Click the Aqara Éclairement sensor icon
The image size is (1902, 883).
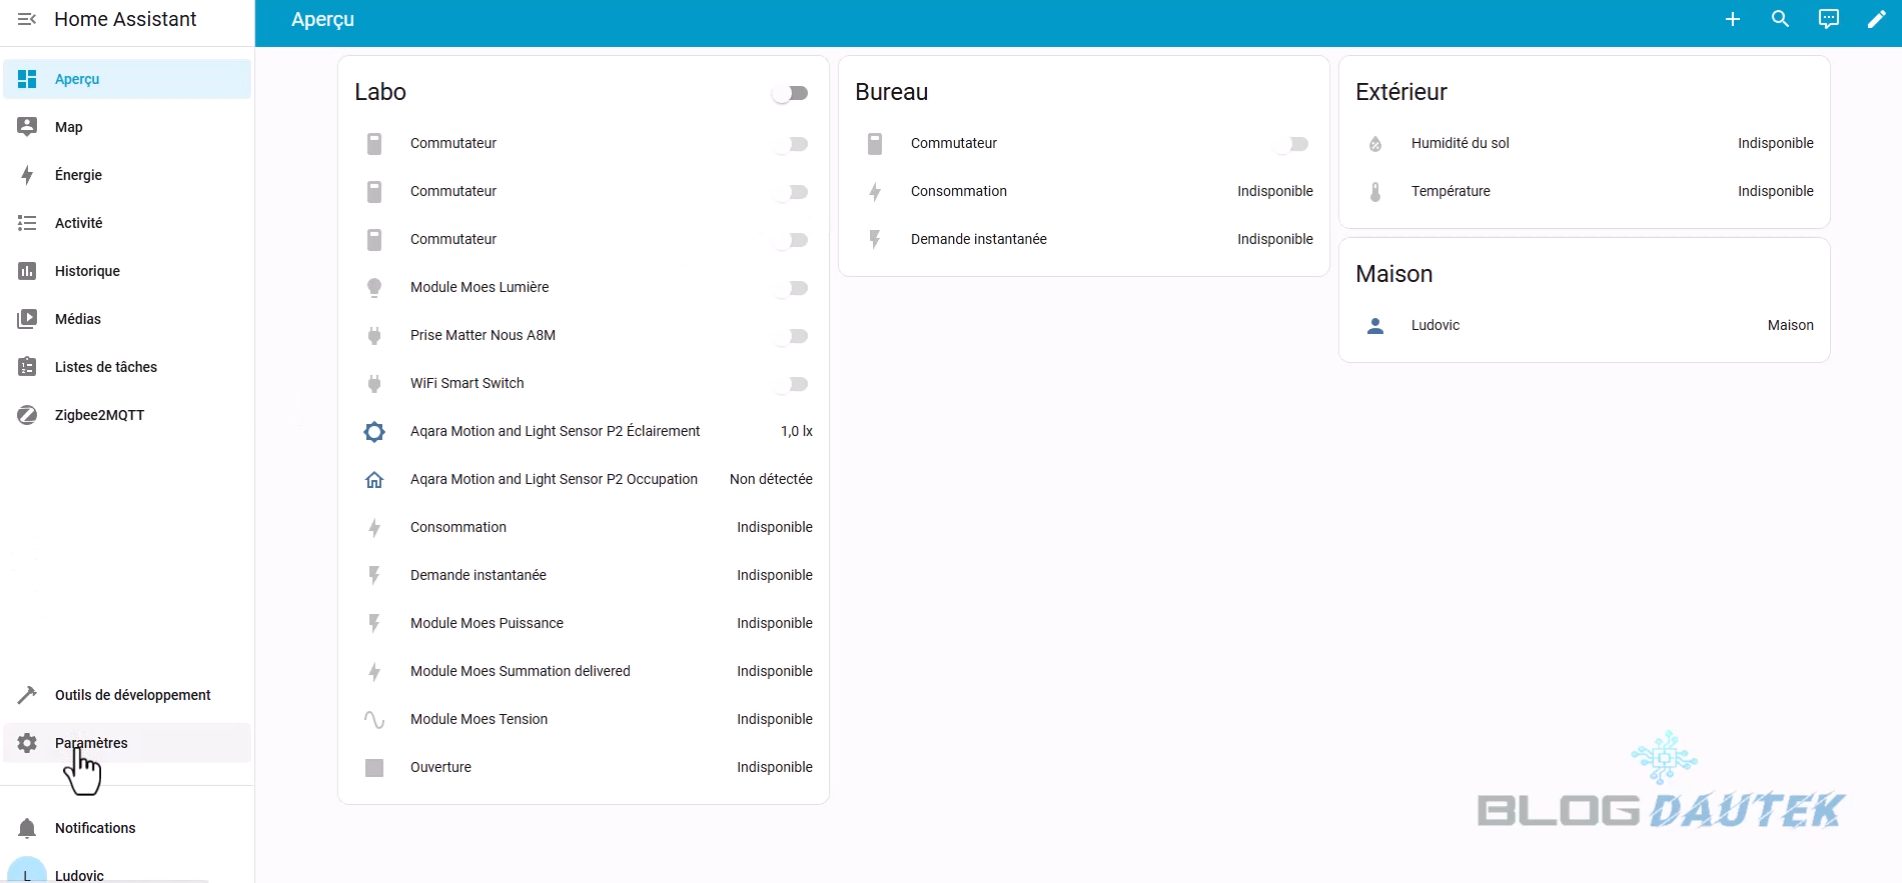[374, 431]
